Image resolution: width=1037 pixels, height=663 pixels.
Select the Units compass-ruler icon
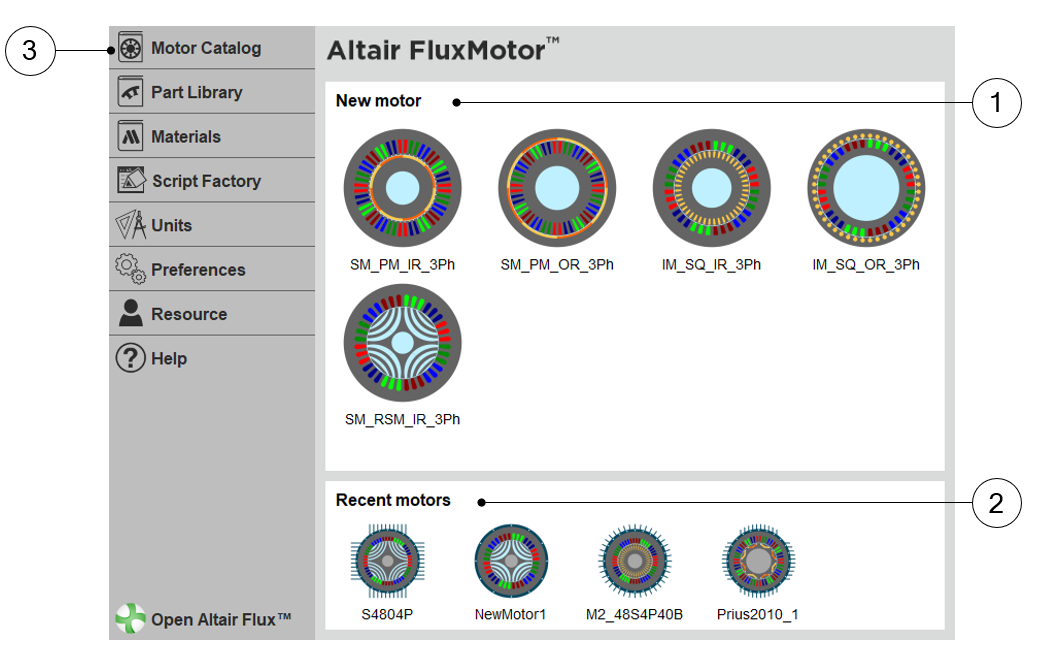[x=131, y=225]
